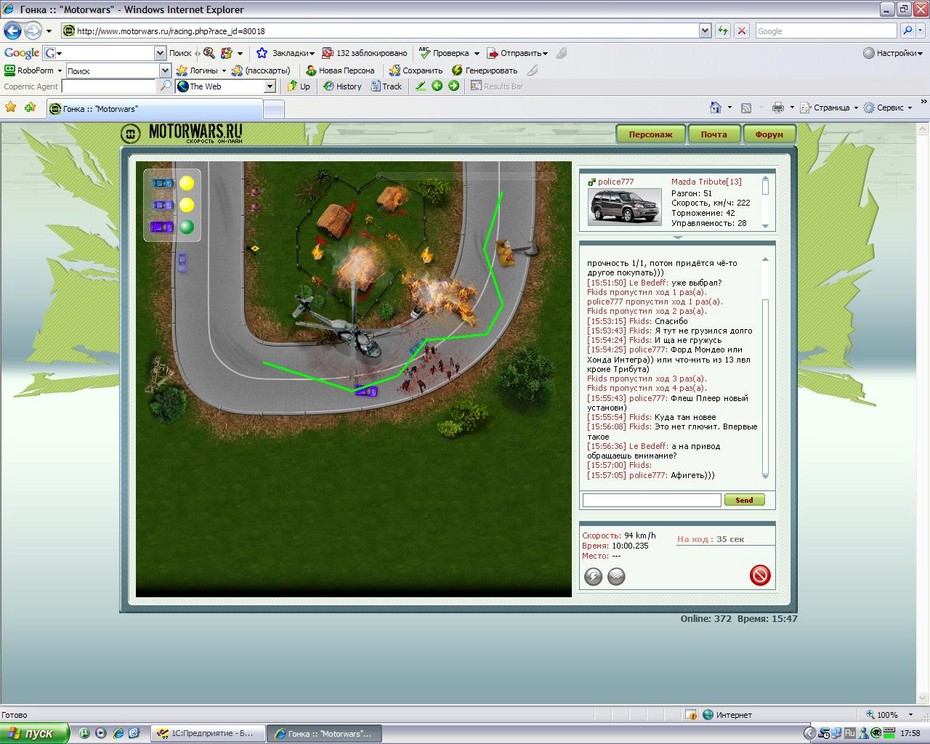Open the Персонаж tab
This screenshot has height=744, width=930.
tap(651, 135)
